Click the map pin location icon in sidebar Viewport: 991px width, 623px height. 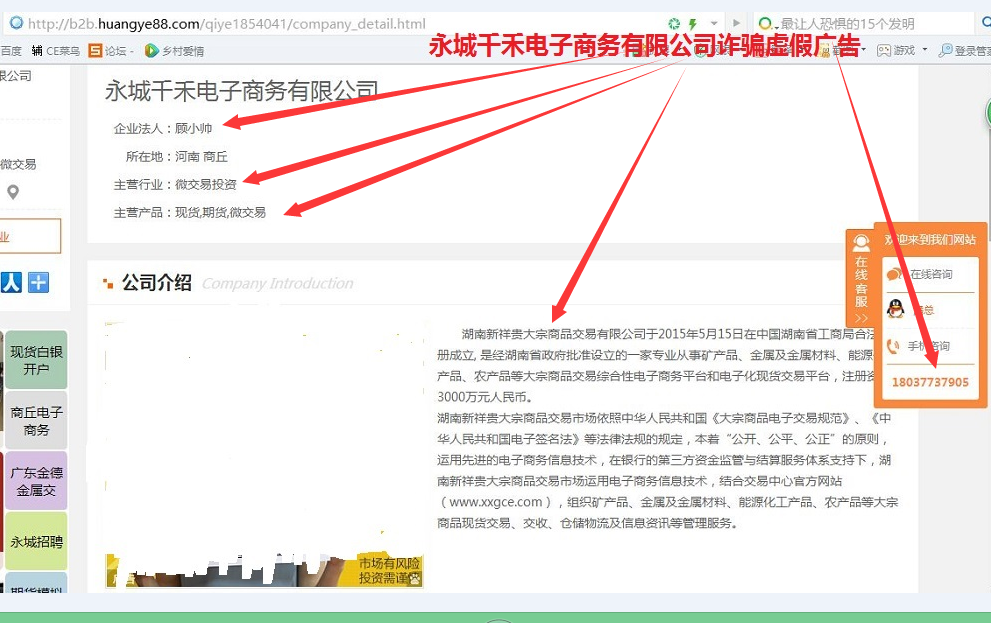tap(13, 191)
